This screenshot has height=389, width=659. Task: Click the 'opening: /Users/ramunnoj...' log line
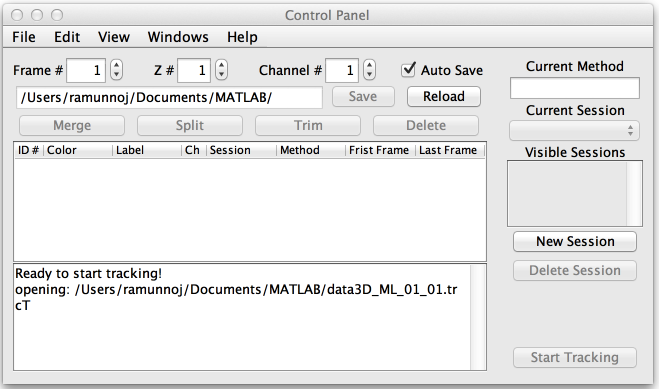coord(236,297)
